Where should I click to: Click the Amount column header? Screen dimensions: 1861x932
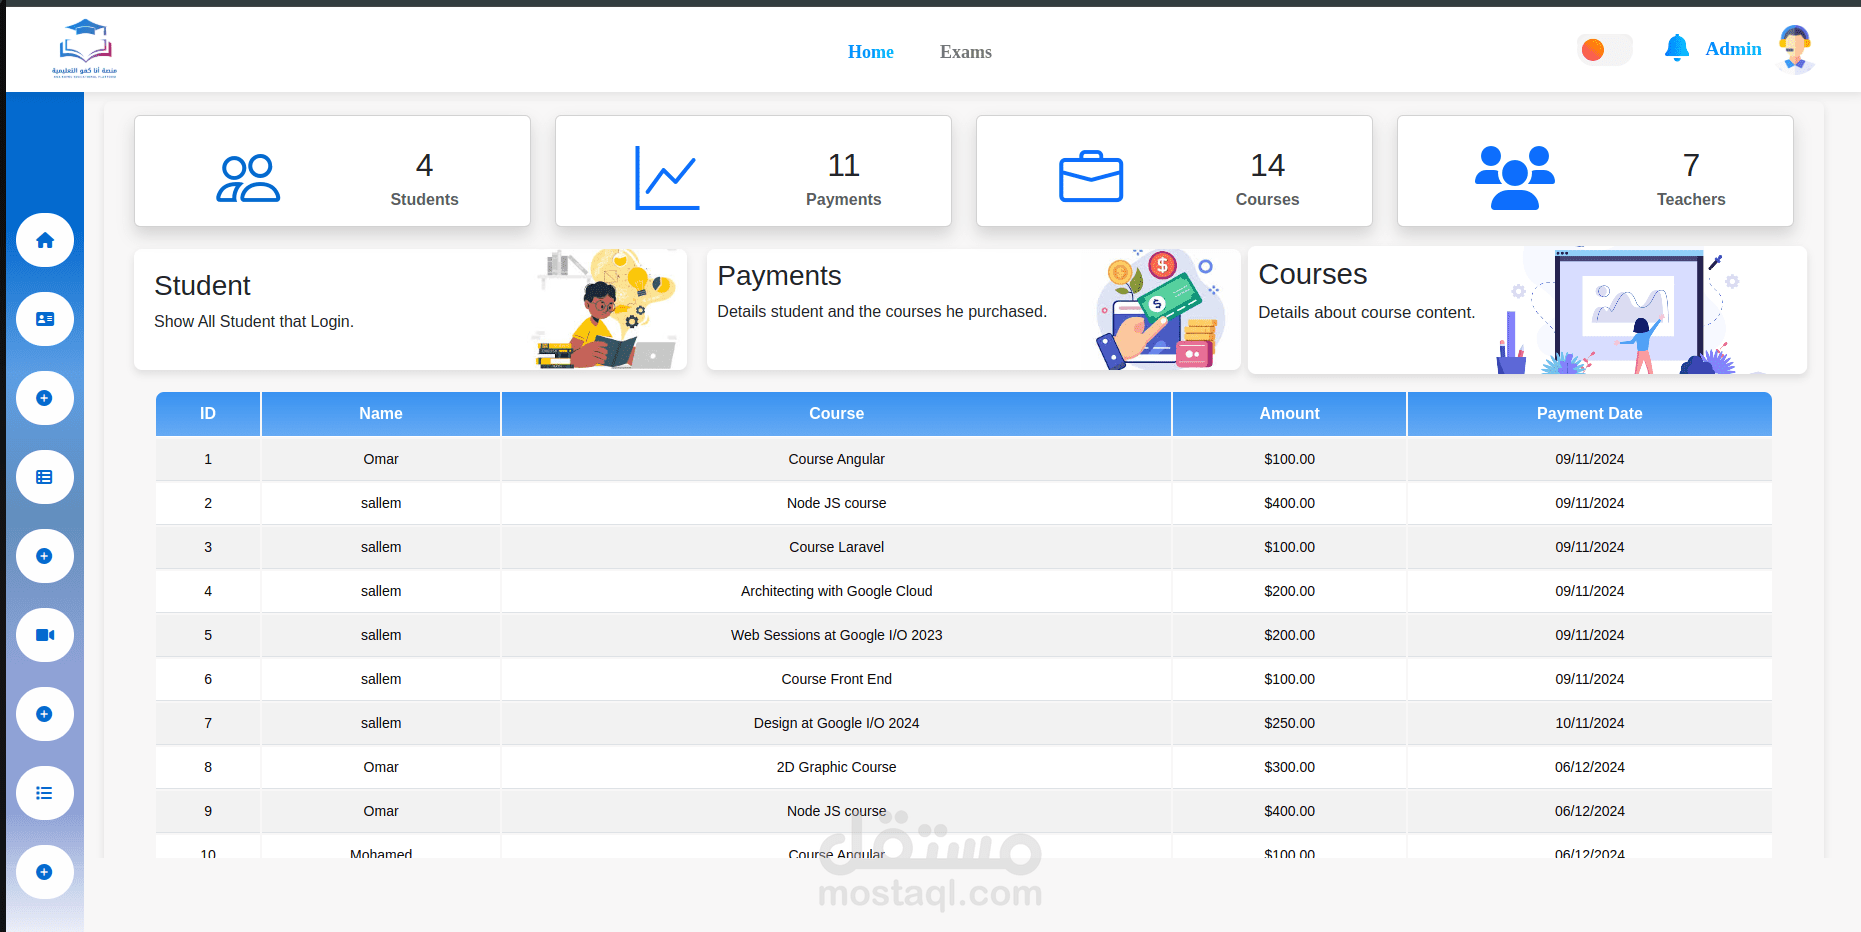click(1289, 414)
